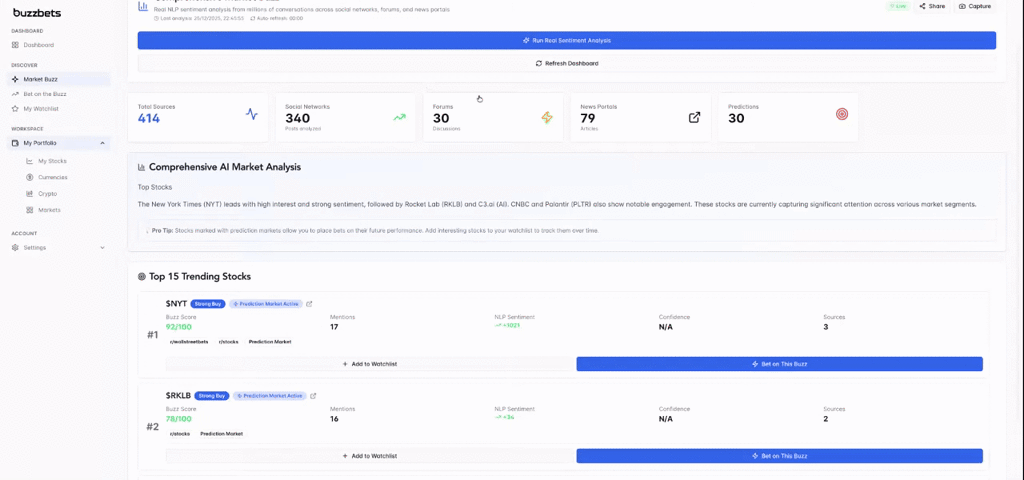
Task: Click the News Portals 79 value
Action: point(588,118)
